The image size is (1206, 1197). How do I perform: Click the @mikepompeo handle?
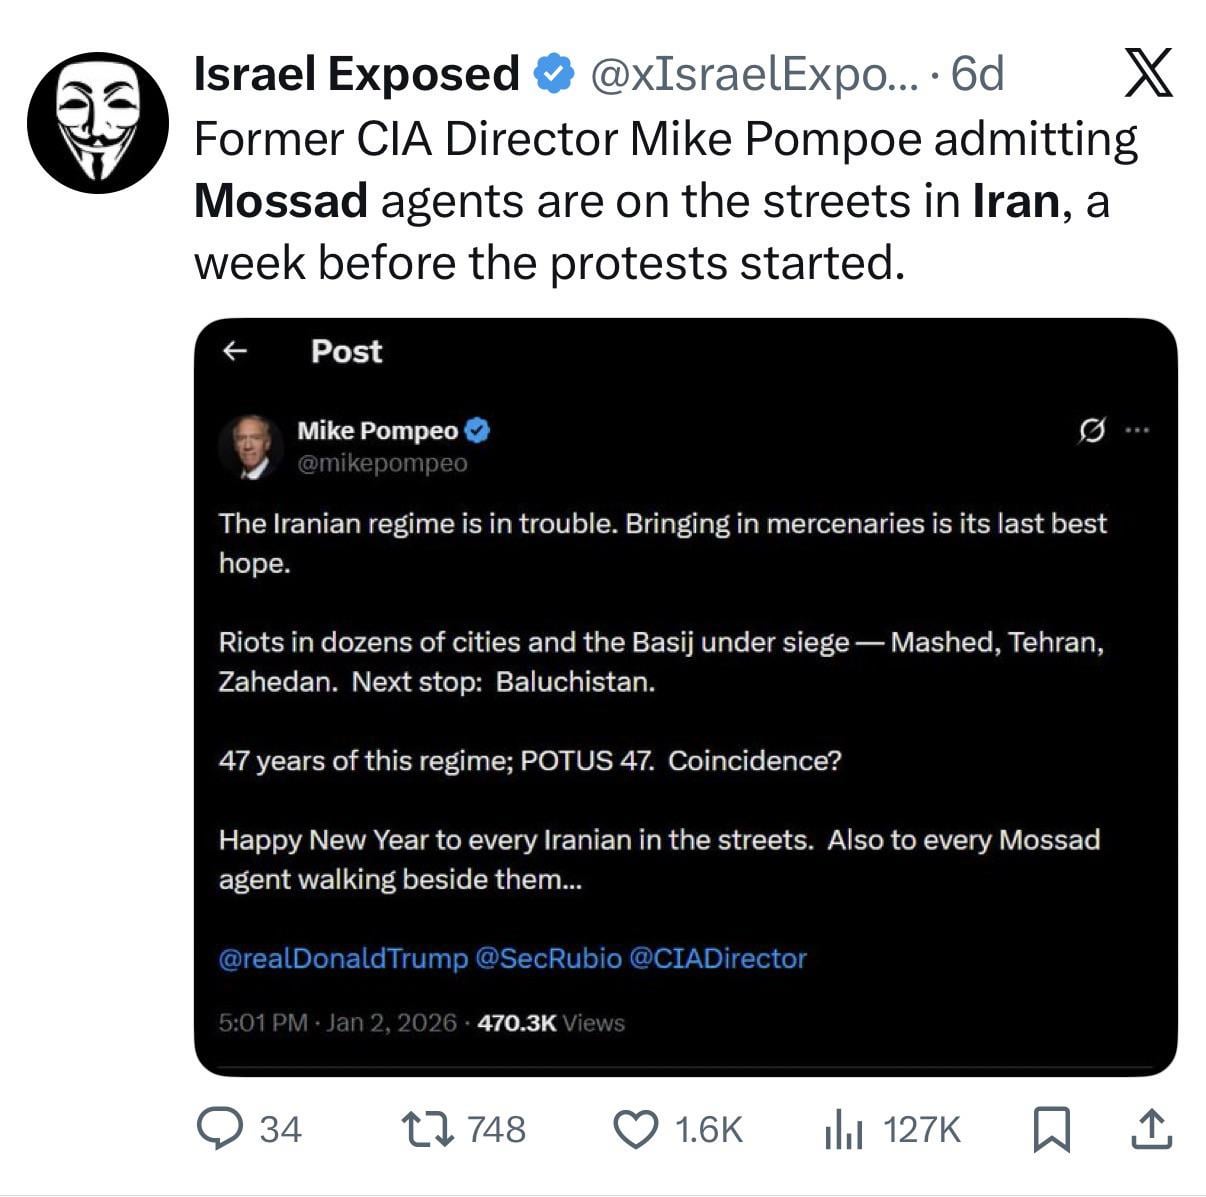coord(382,464)
